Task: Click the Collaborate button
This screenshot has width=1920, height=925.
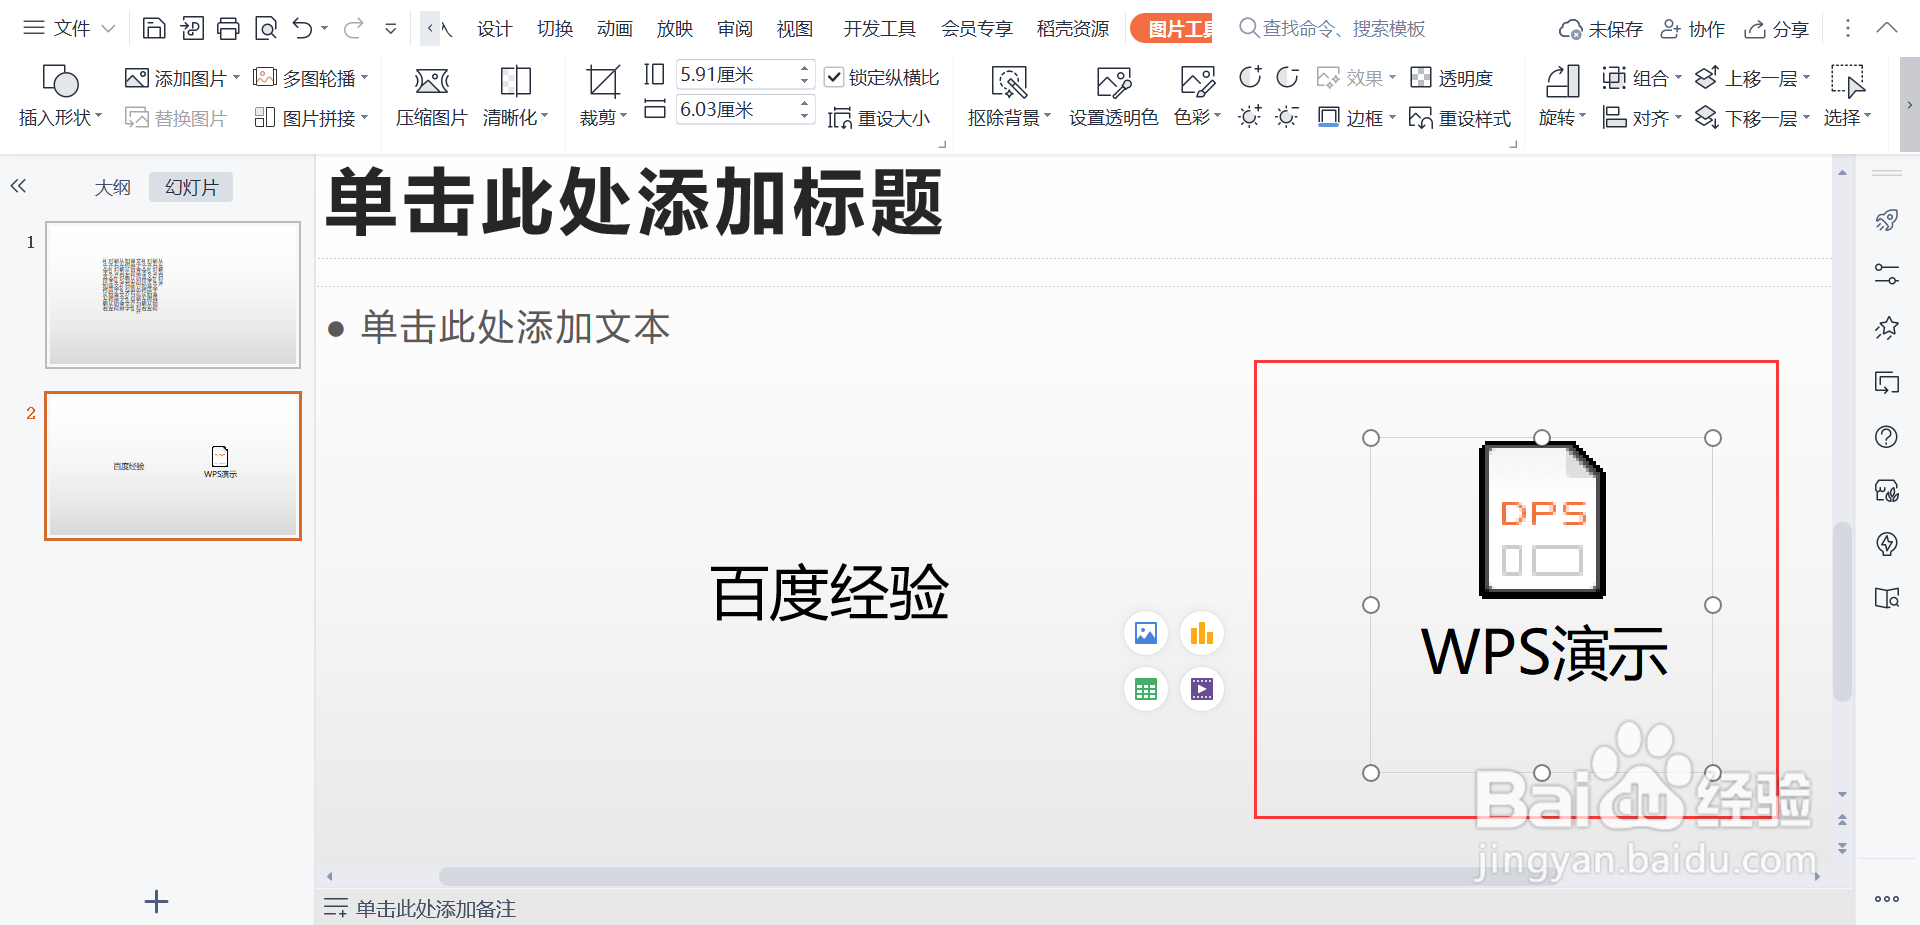Action: (x=1692, y=29)
